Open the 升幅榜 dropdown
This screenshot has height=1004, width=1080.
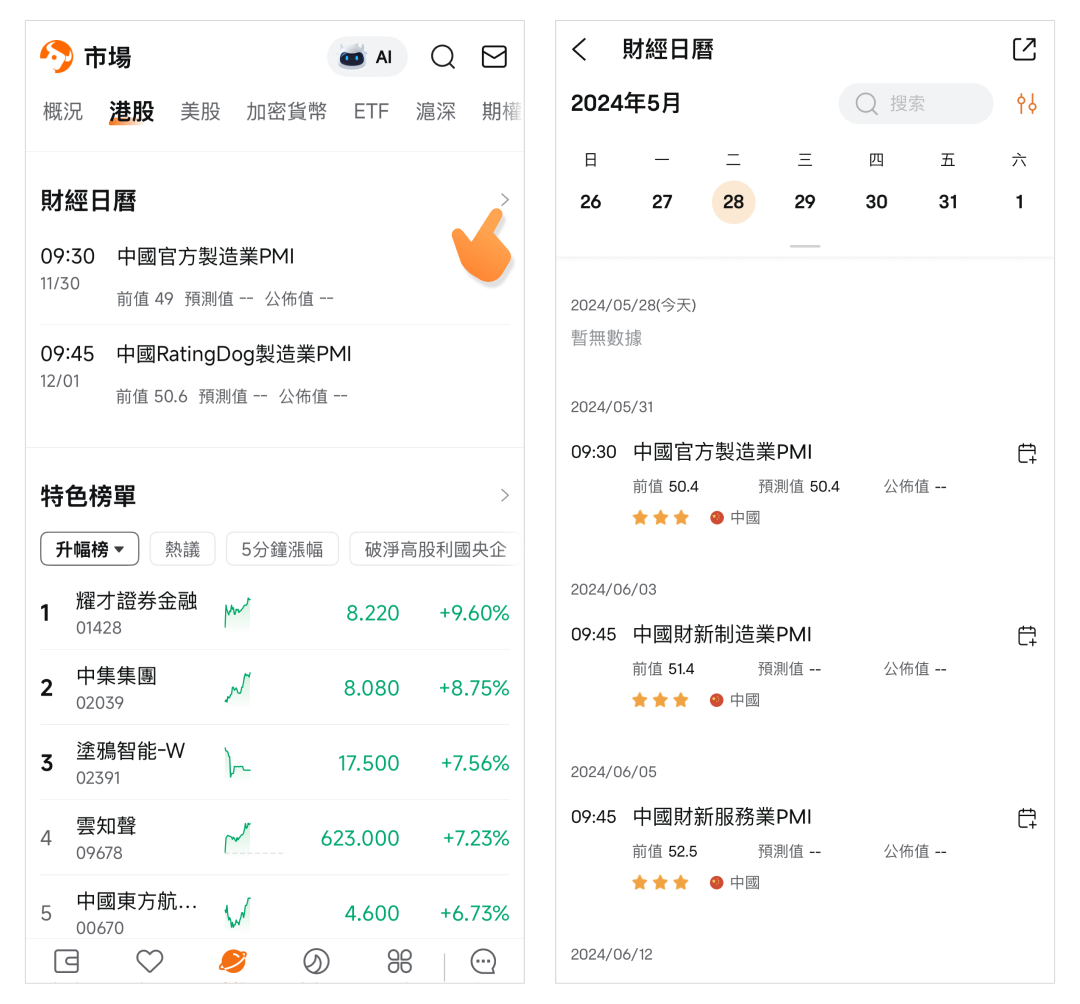coord(89,549)
